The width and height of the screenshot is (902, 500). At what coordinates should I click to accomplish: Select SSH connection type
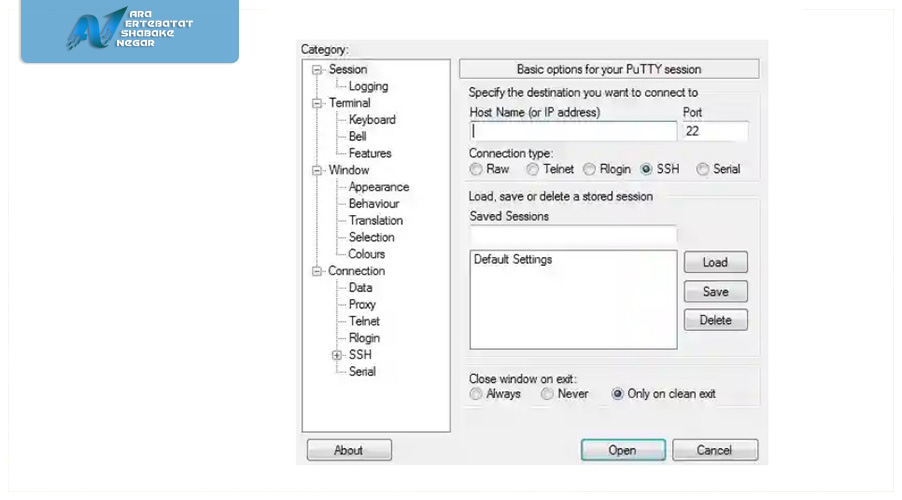(x=646, y=169)
